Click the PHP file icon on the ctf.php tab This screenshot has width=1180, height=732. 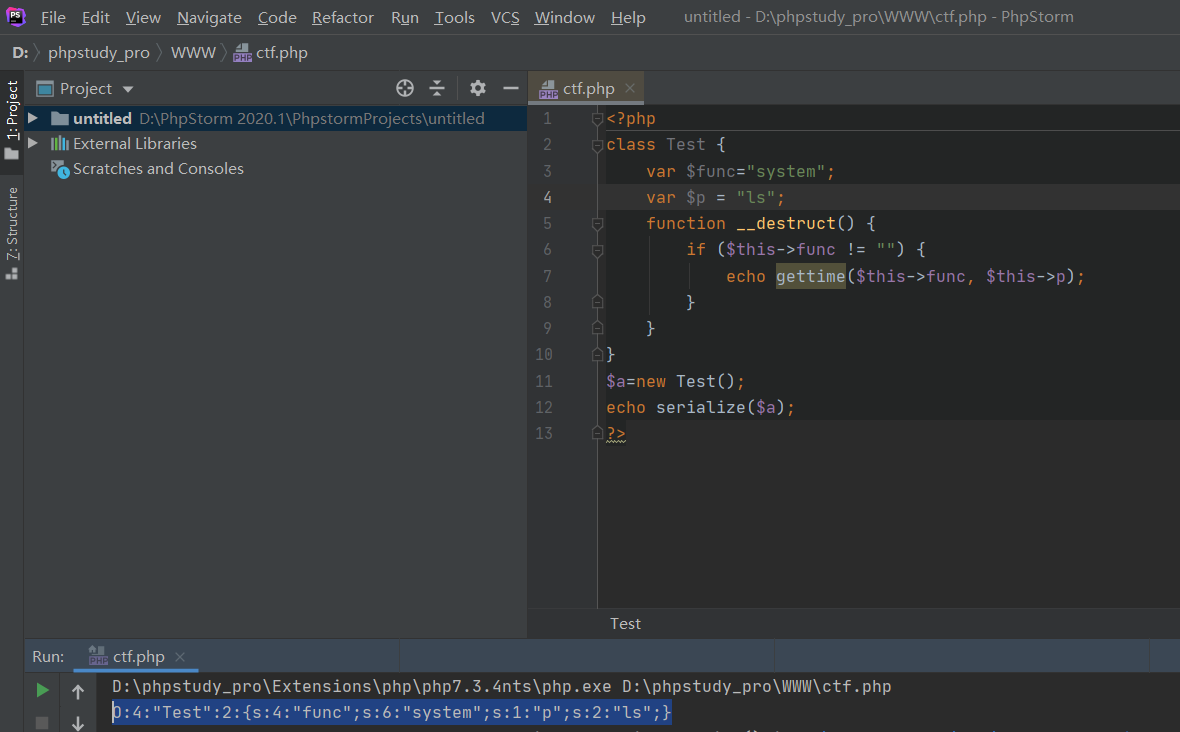pos(547,87)
